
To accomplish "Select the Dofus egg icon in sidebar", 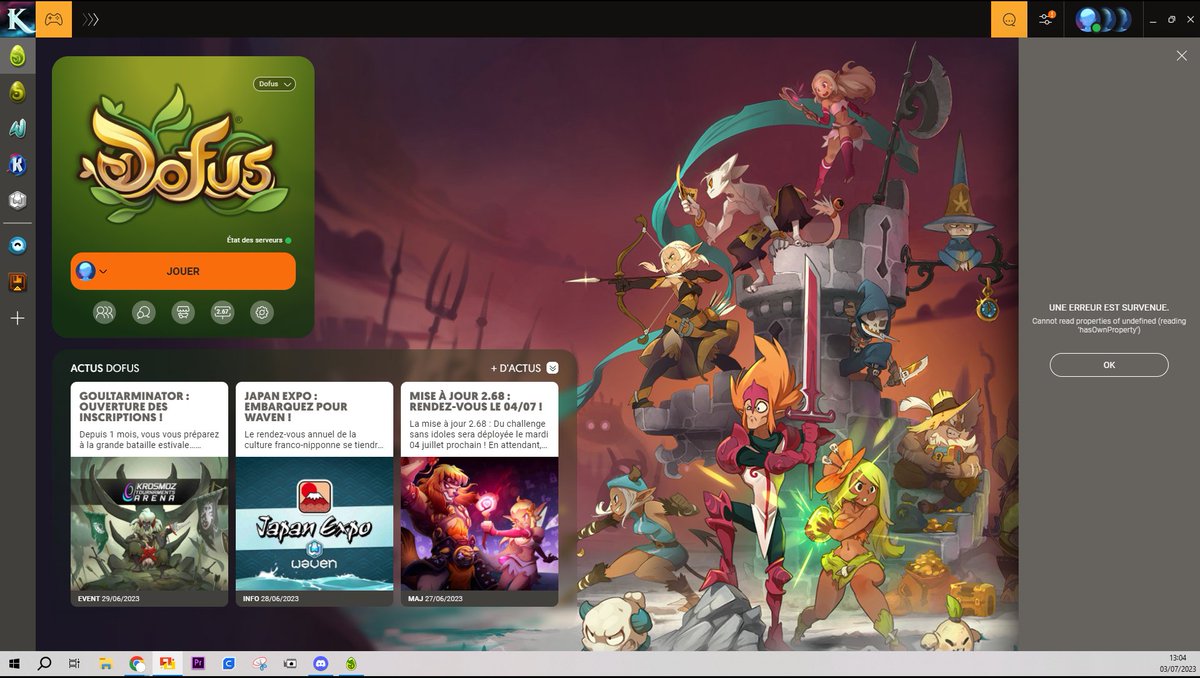I will pyautogui.click(x=17, y=56).
